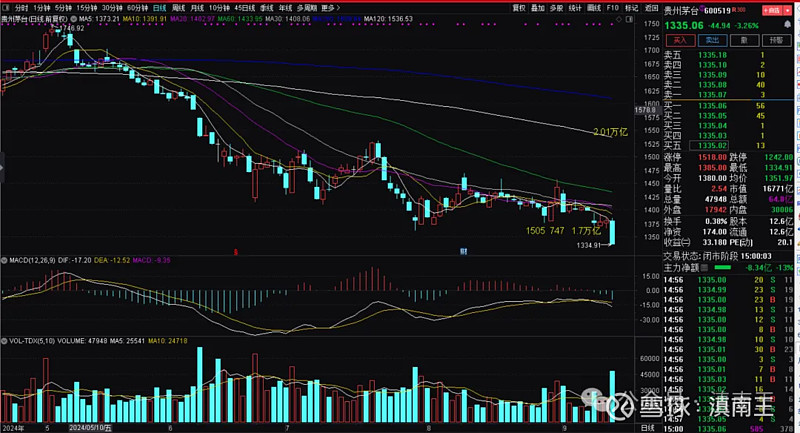Click the 1746.92 high price label
Viewport: 800px width, 433px height.
(72, 29)
